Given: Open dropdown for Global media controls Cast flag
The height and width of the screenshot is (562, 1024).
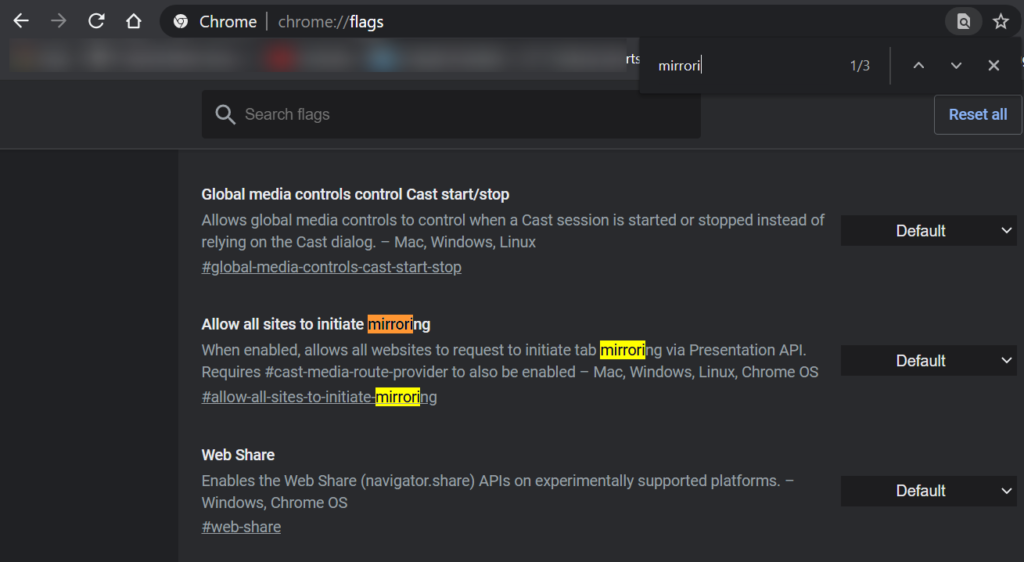Looking at the screenshot, I should pyautogui.click(x=928, y=230).
